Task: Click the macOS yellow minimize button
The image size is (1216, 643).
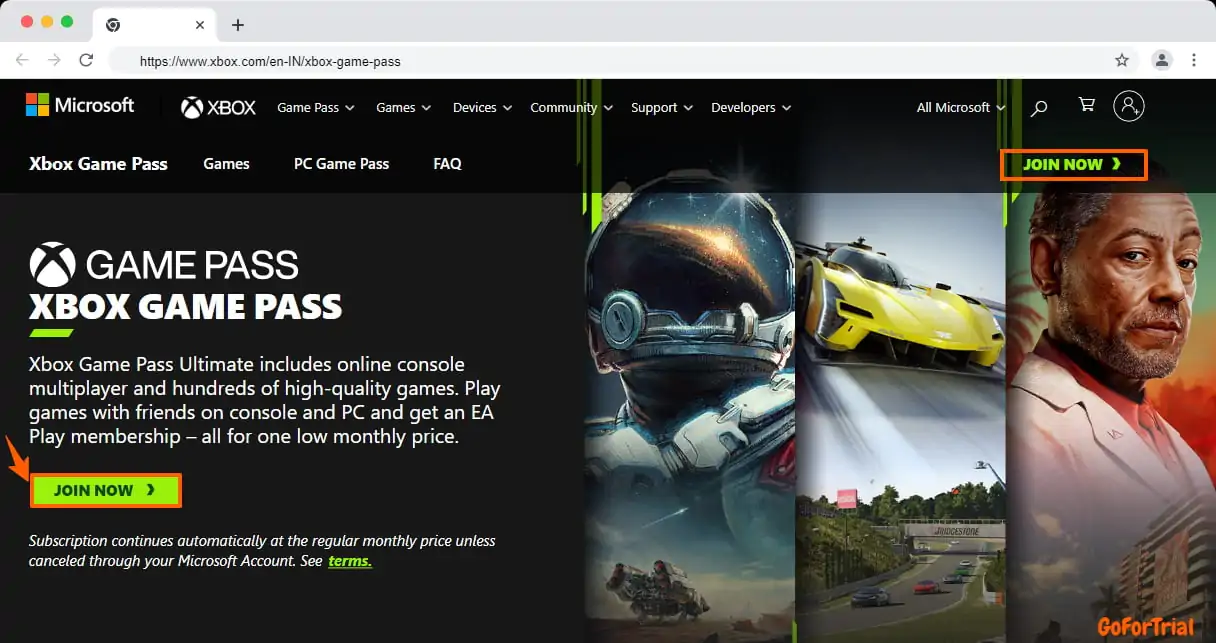Action: (x=46, y=21)
